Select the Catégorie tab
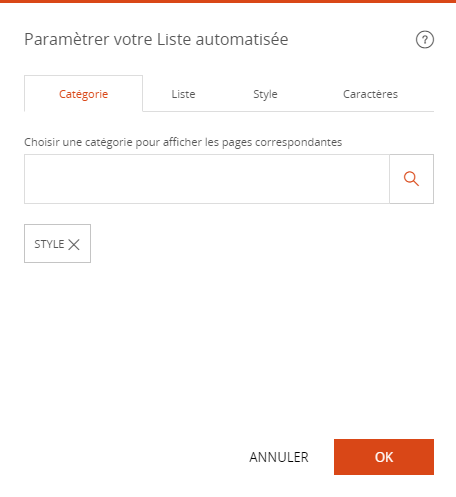 coord(83,94)
